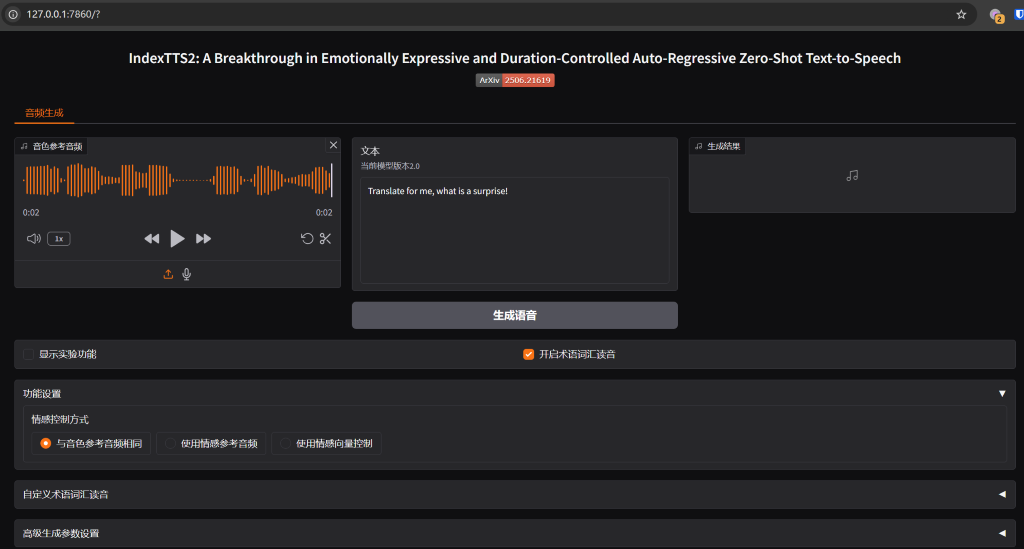Screen dimensions: 1024x549
Task: Remove reference audio with the X icon
Action: tap(333, 145)
